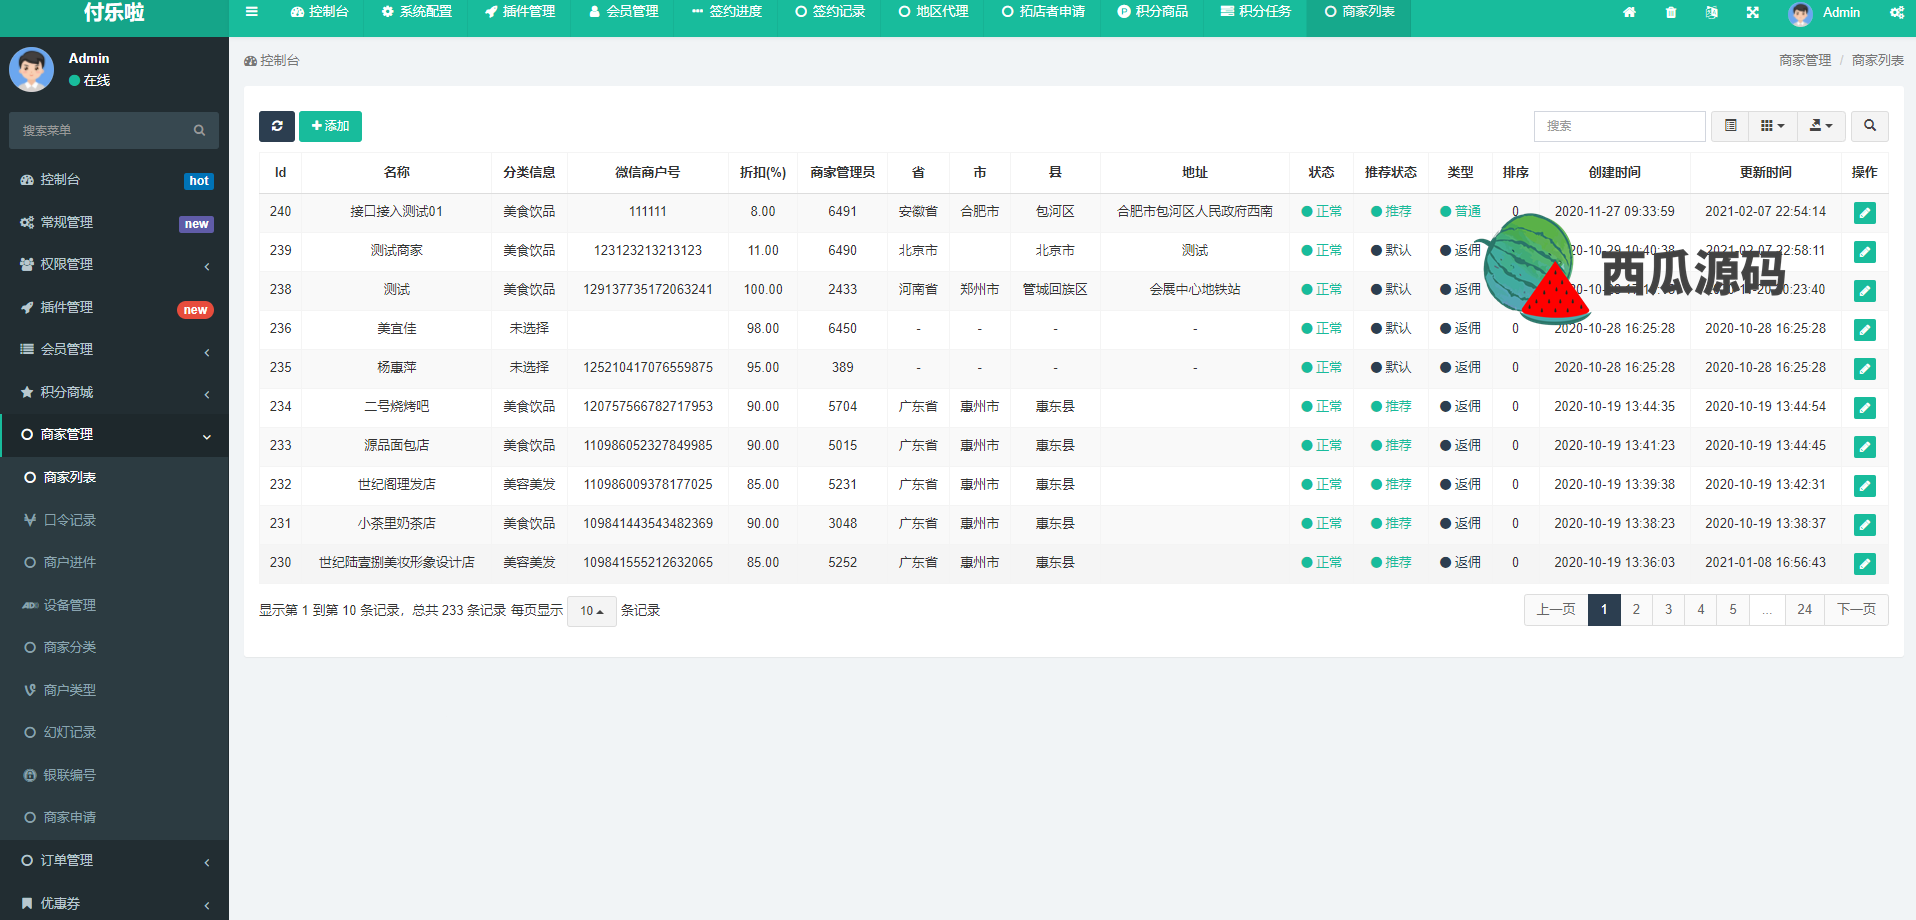Go to last page 24
Viewport: 1916px width, 920px height.
point(1804,610)
